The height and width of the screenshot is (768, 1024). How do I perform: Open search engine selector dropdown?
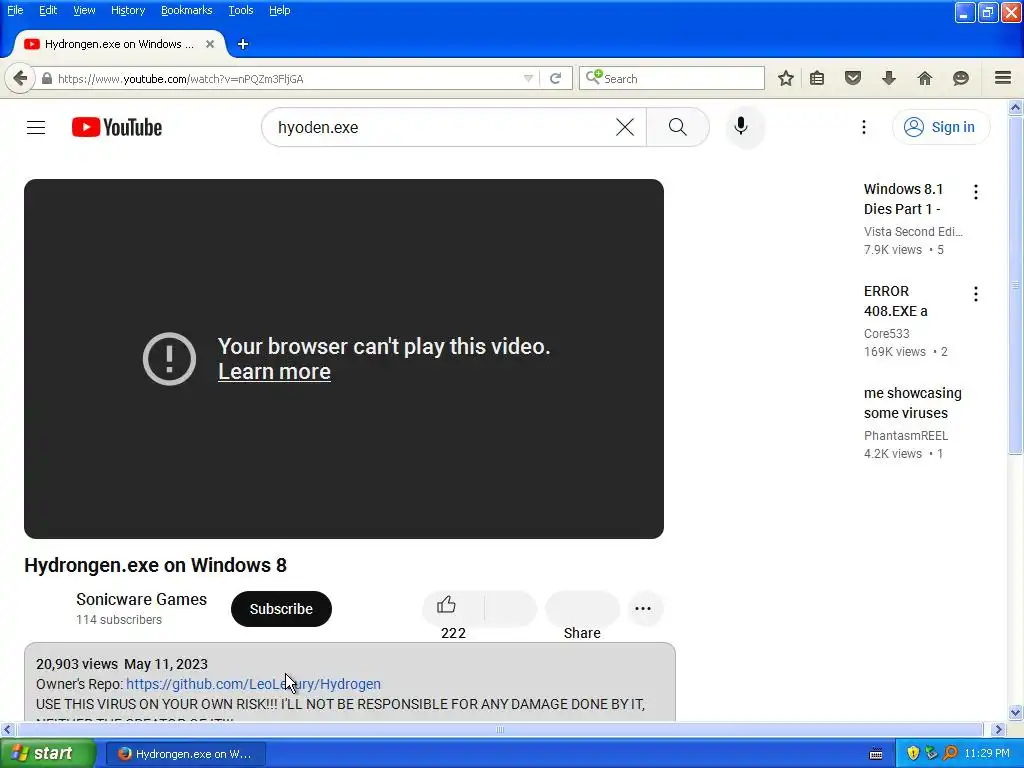[x=594, y=78]
